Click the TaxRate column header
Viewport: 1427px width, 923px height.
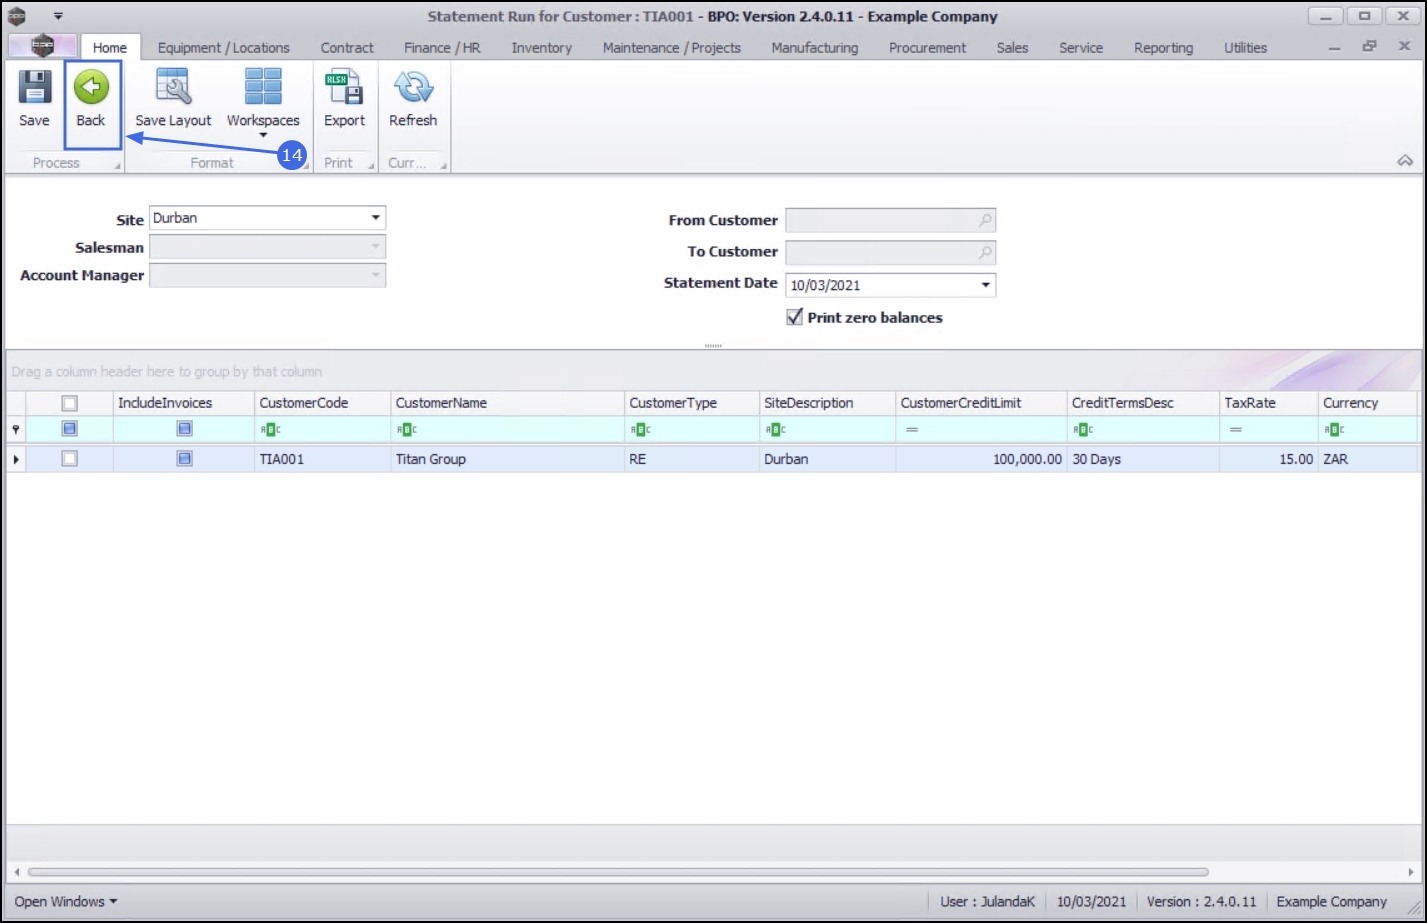click(x=1269, y=403)
